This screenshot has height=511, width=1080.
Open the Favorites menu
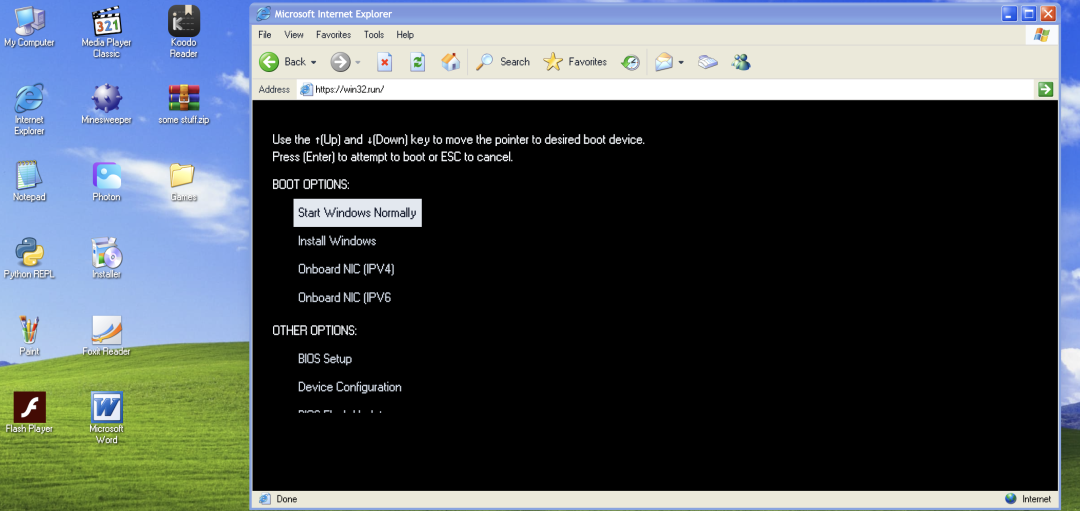(333, 34)
